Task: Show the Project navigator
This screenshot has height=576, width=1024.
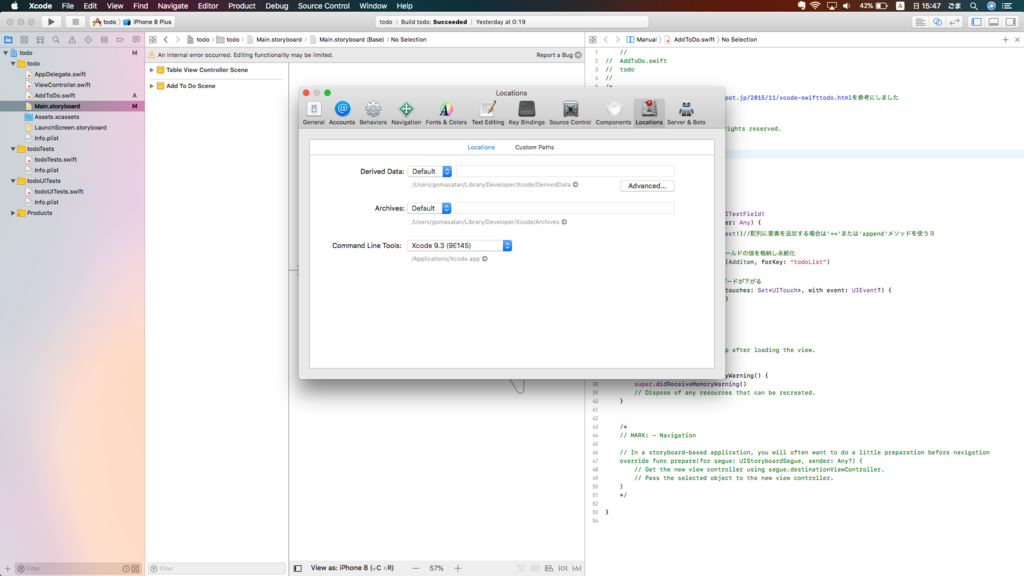Action: (x=8, y=40)
